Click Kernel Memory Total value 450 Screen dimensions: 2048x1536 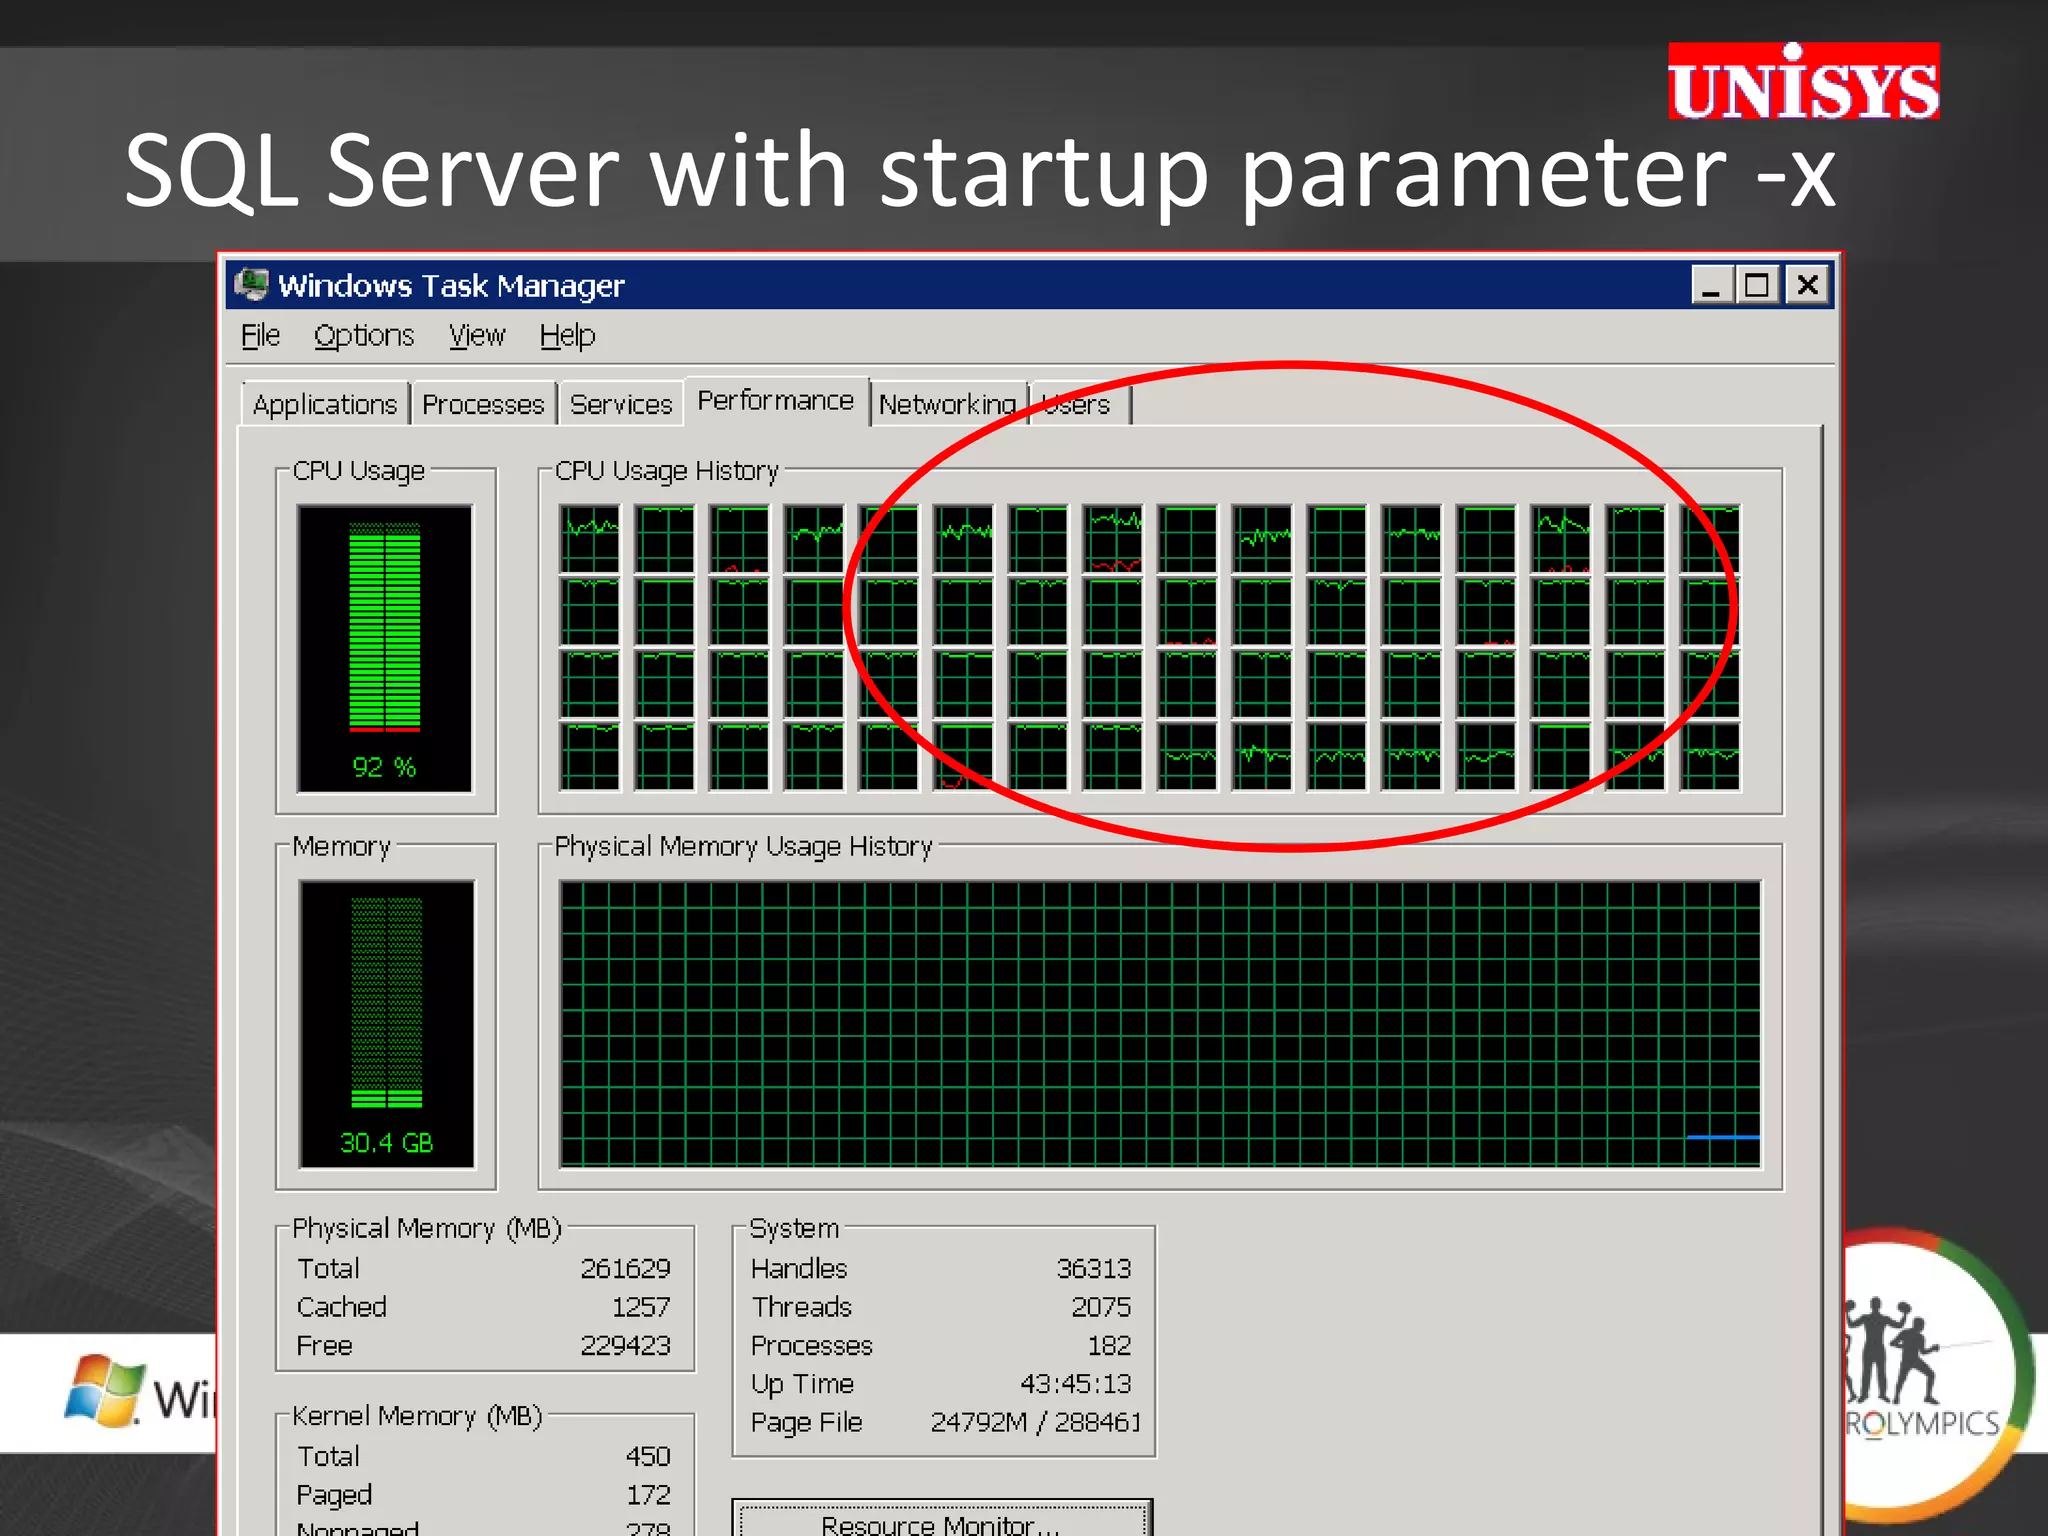tap(648, 1456)
